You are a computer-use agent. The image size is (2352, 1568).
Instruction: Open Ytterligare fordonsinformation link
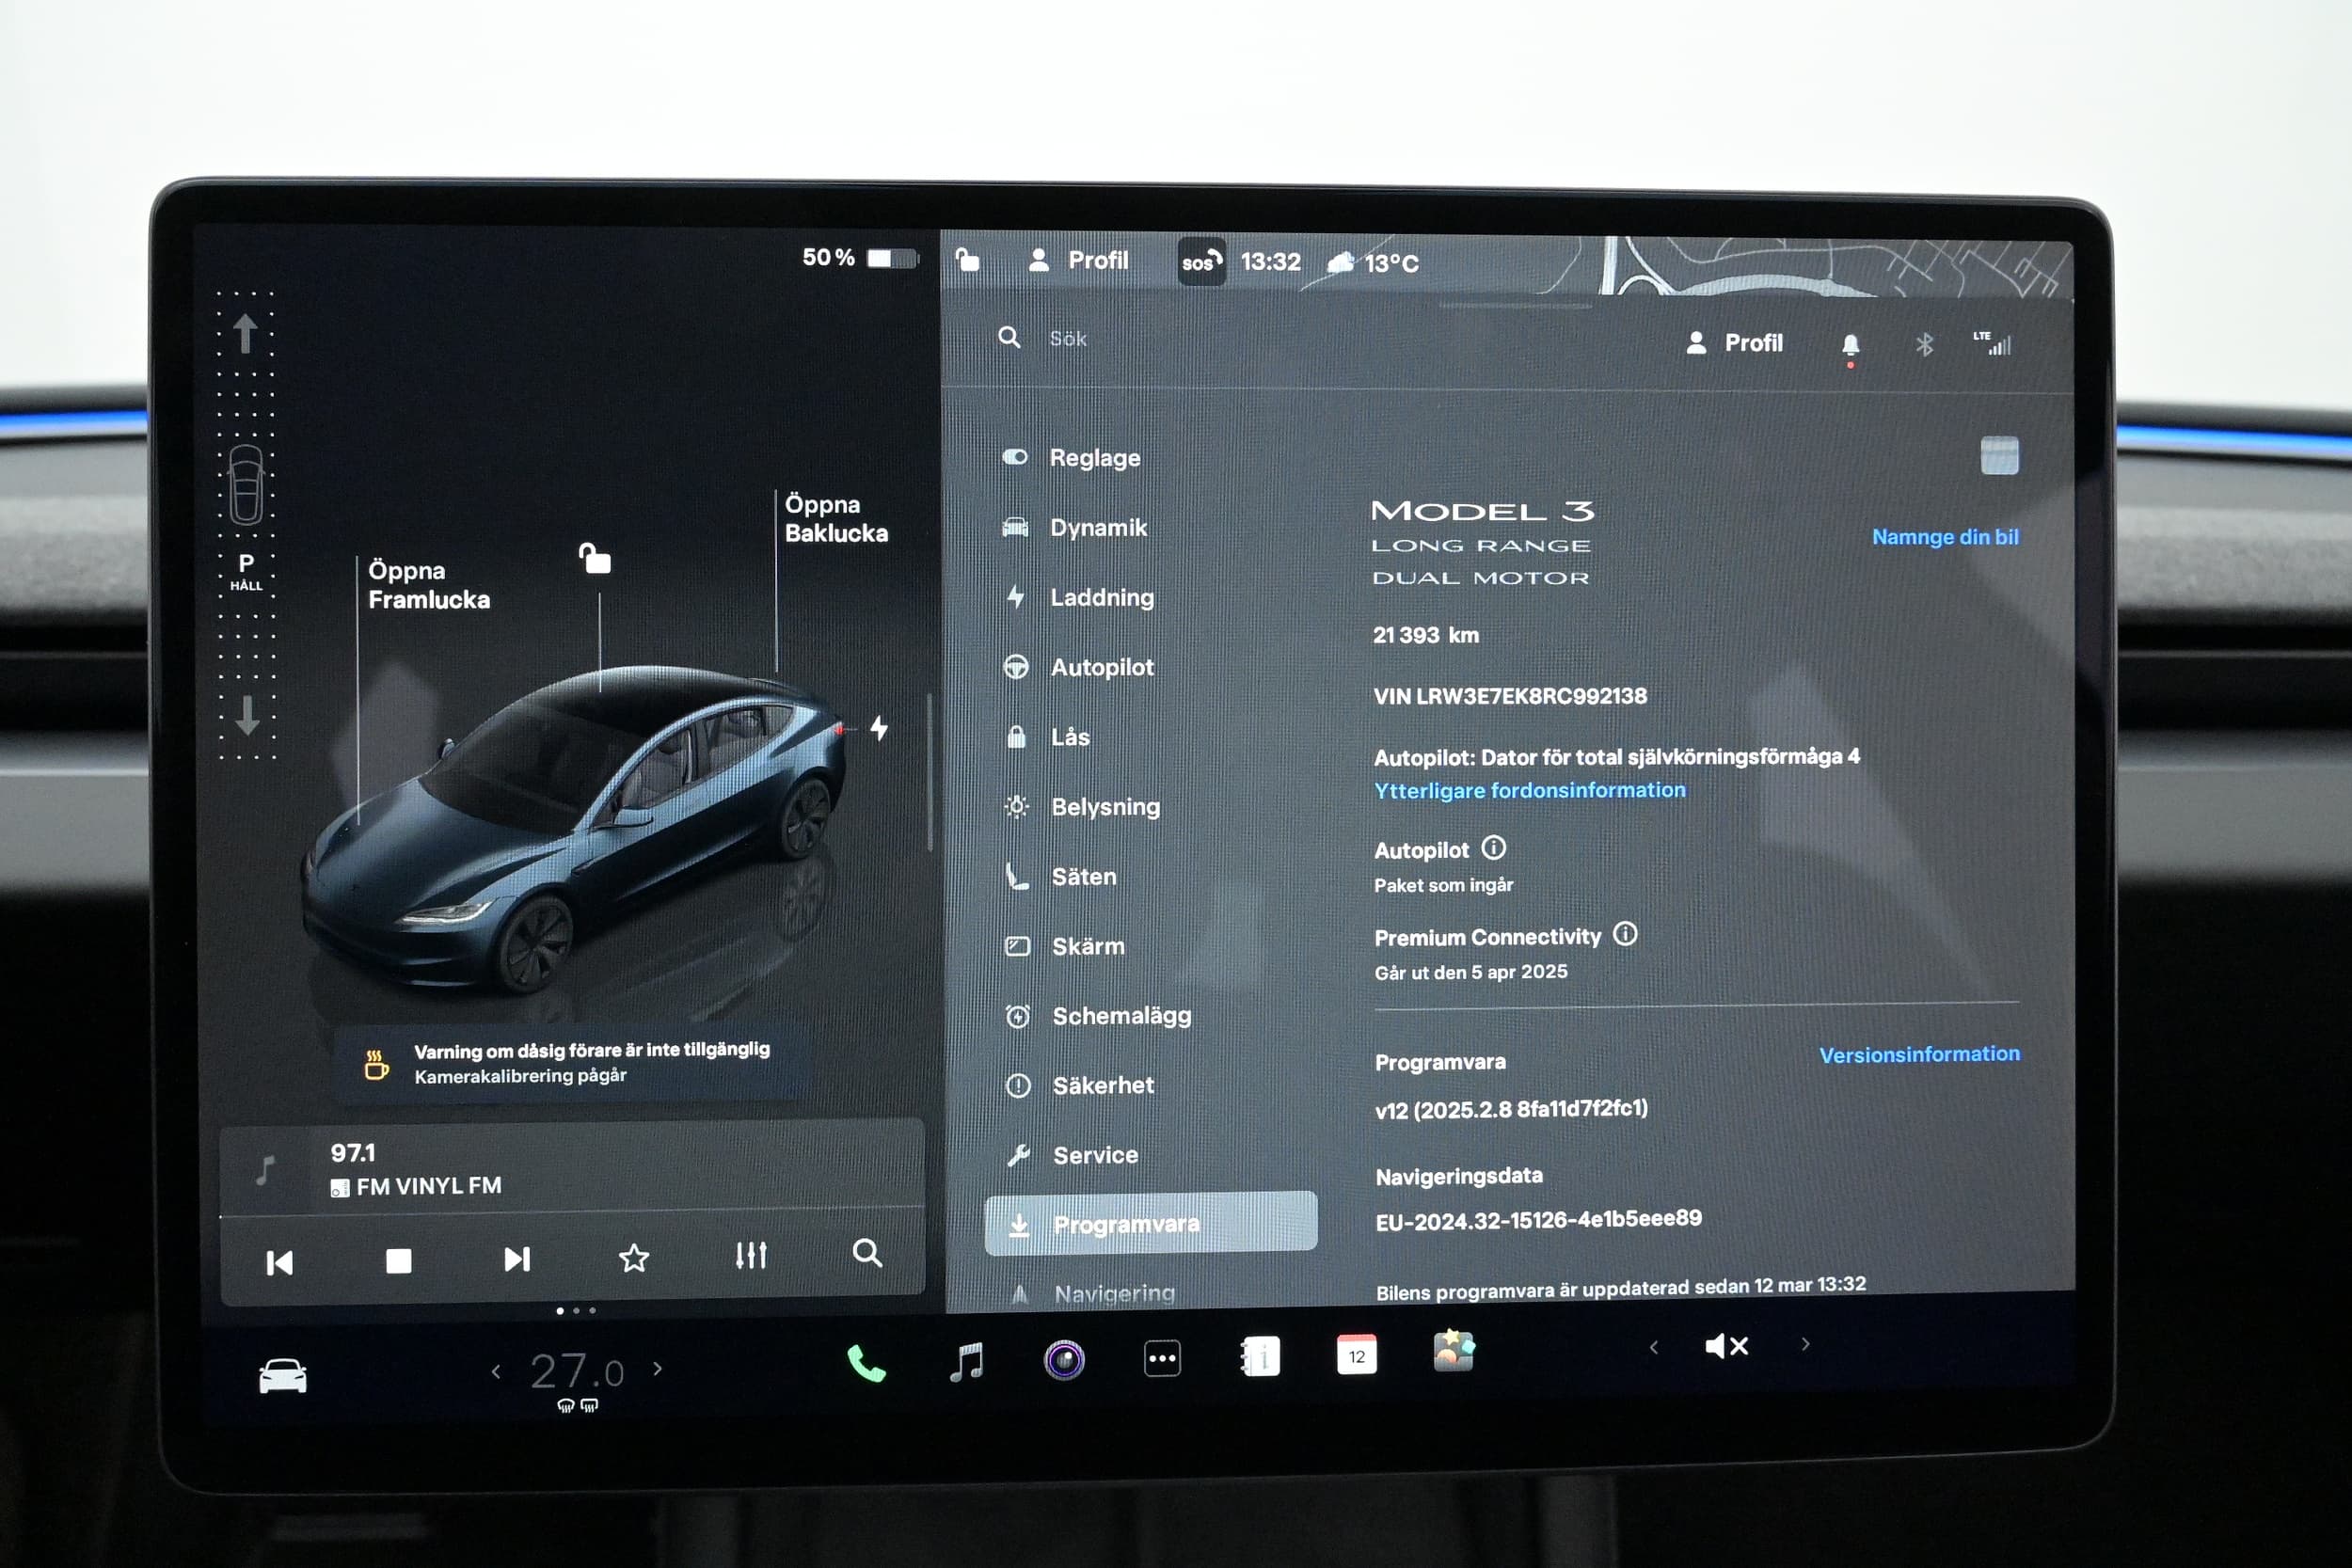click(x=1530, y=790)
